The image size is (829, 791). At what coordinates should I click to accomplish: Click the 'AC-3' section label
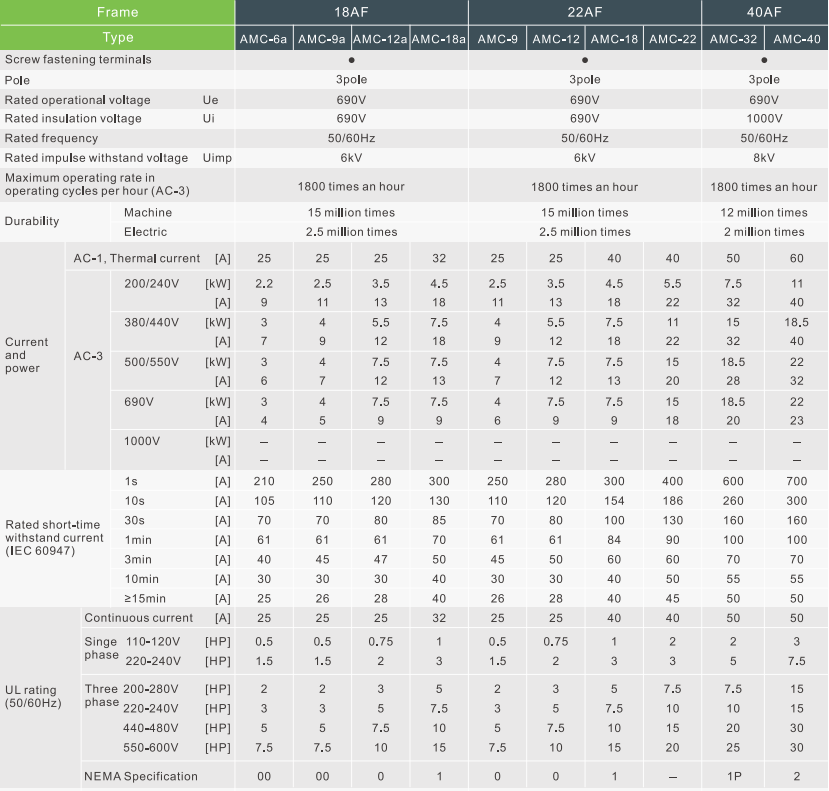coord(88,356)
